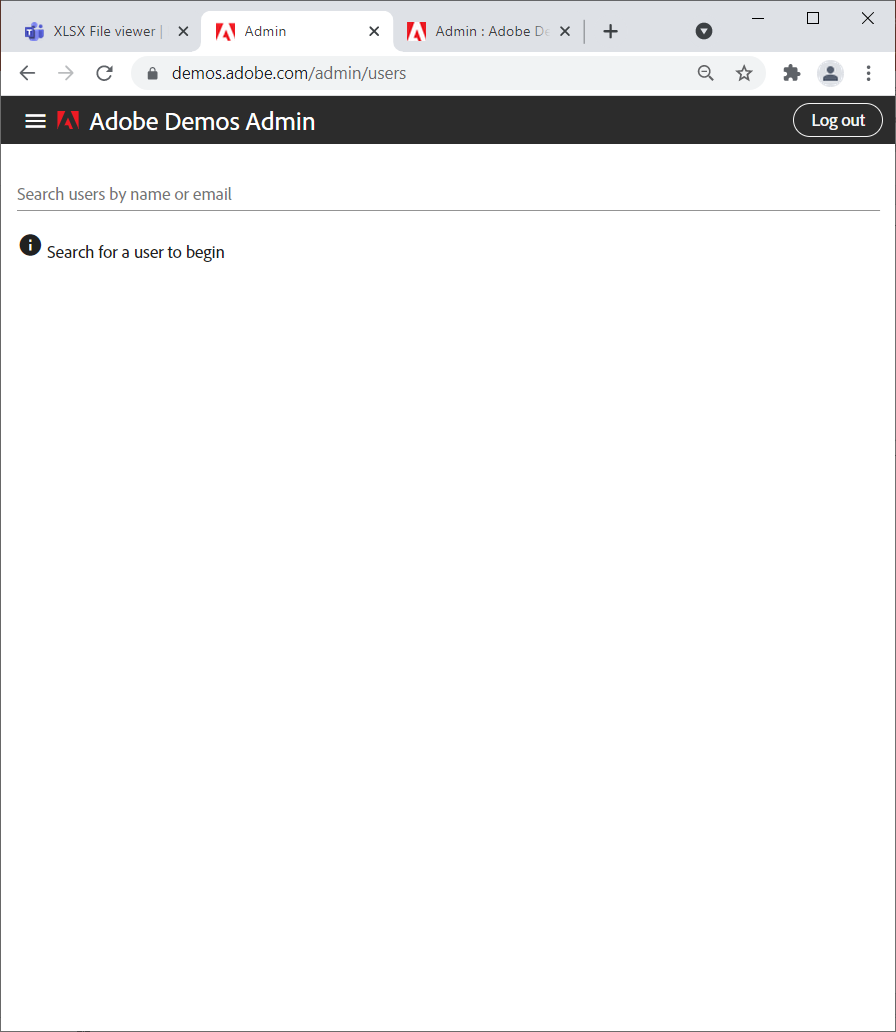Screen dimensions: 896x1032
Task: Open the tab search dropdown
Action: pyautogui.click(x=704, y=31)
